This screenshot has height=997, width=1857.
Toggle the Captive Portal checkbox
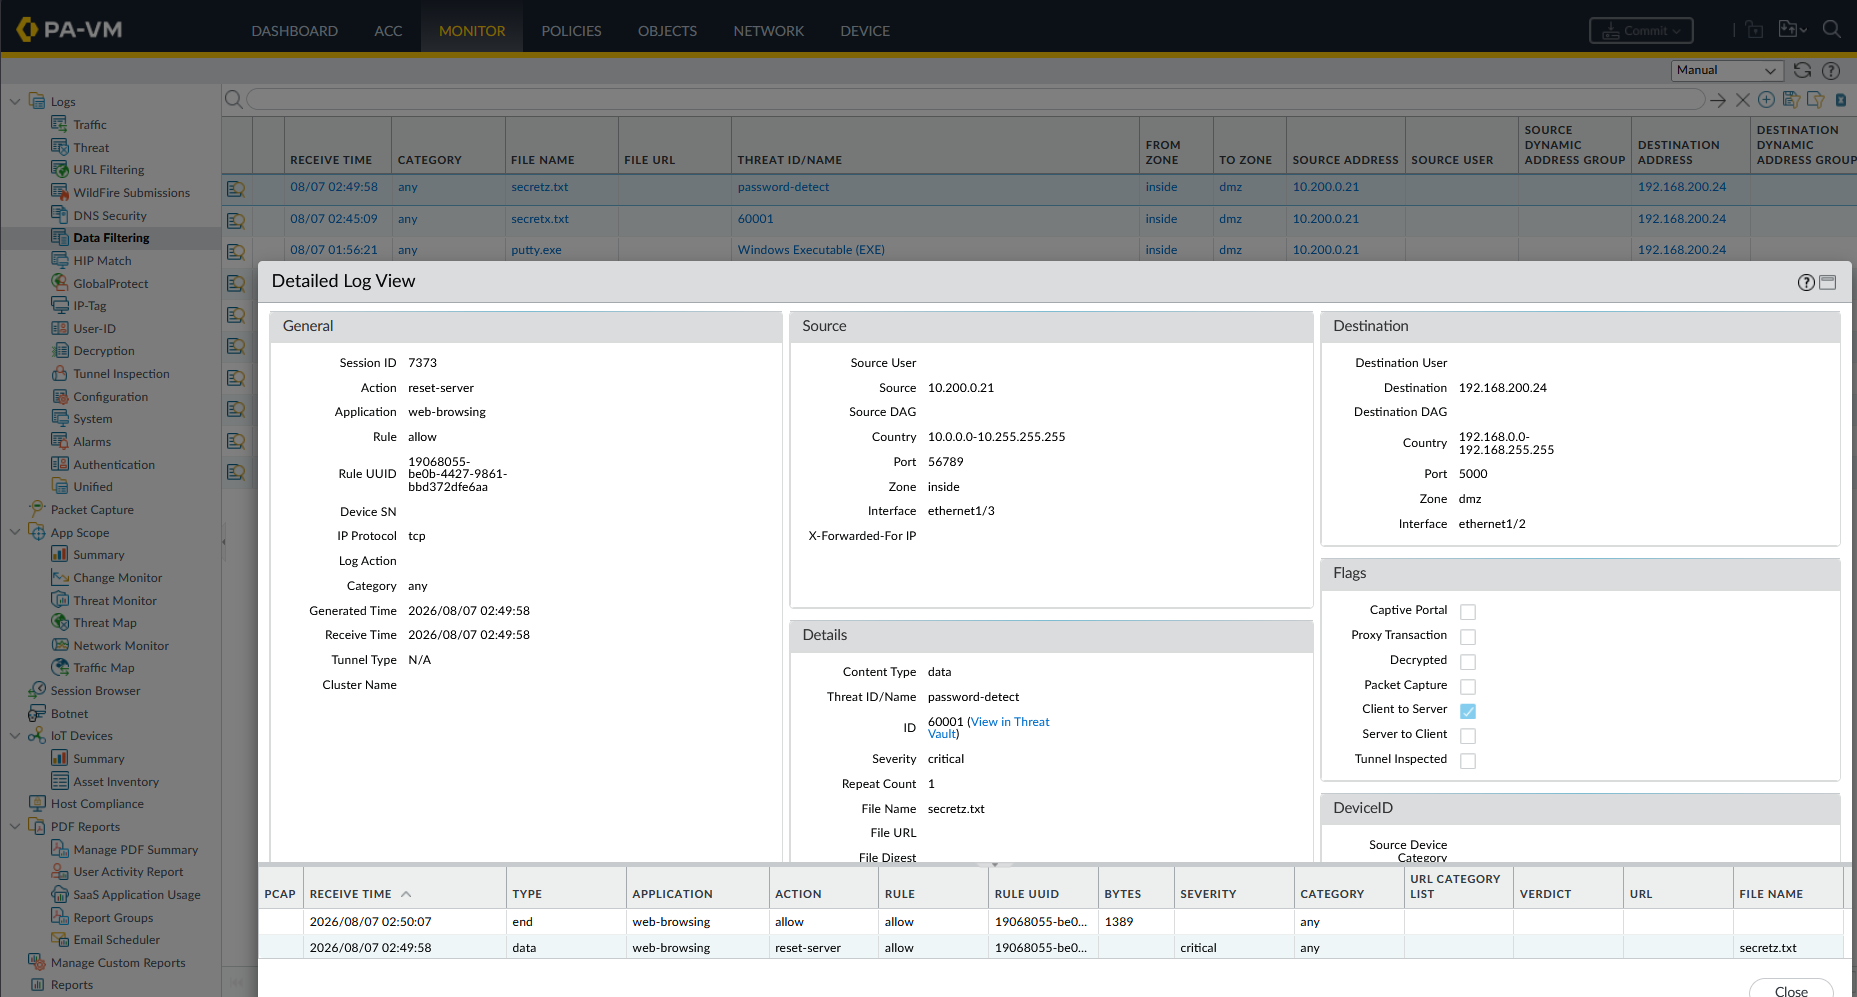tap(1468, 612)
